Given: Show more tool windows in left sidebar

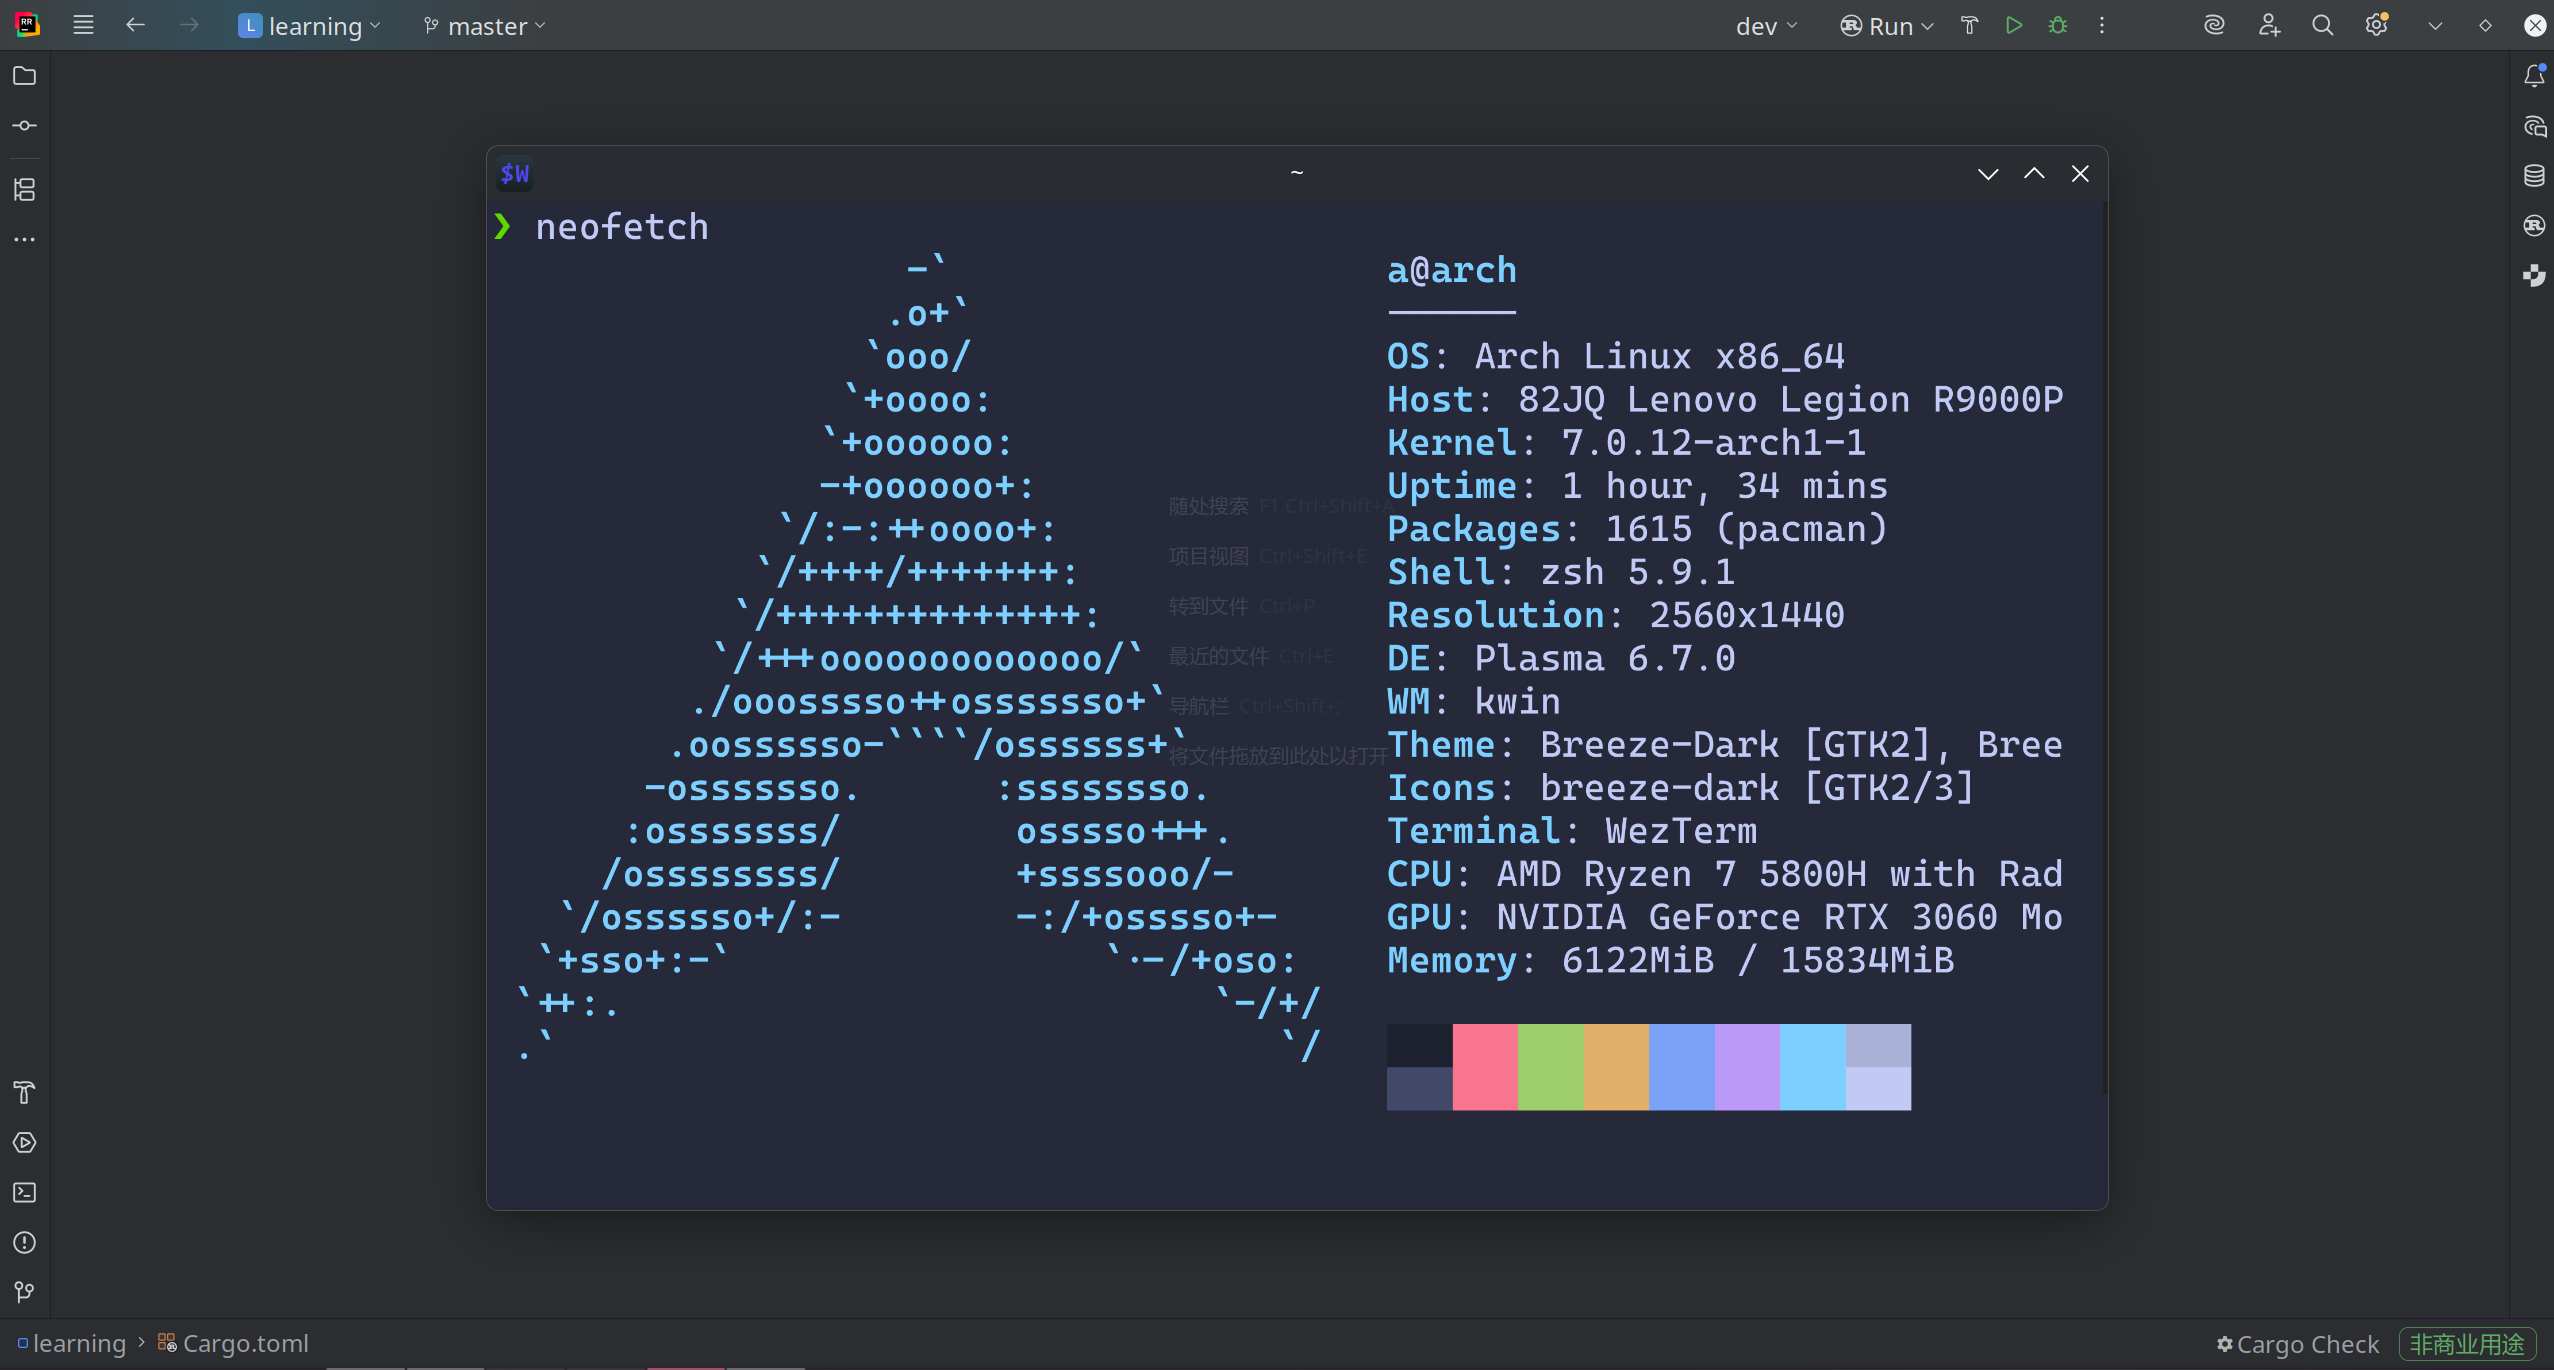Looking at the screenshot, I should click(x=25, y=240).
